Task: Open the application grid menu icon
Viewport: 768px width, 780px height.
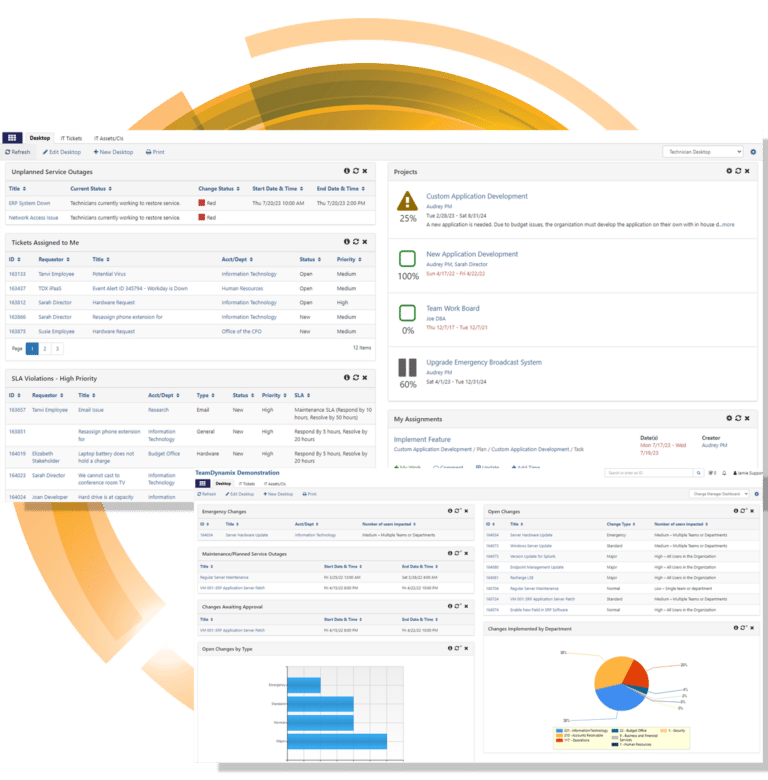Action: point(12,138)
